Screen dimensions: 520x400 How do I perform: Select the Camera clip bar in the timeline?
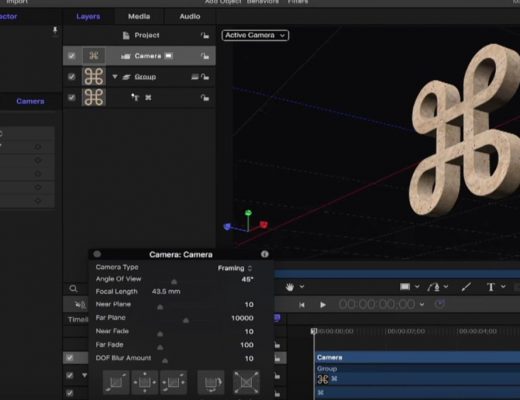tap(418, 357)
